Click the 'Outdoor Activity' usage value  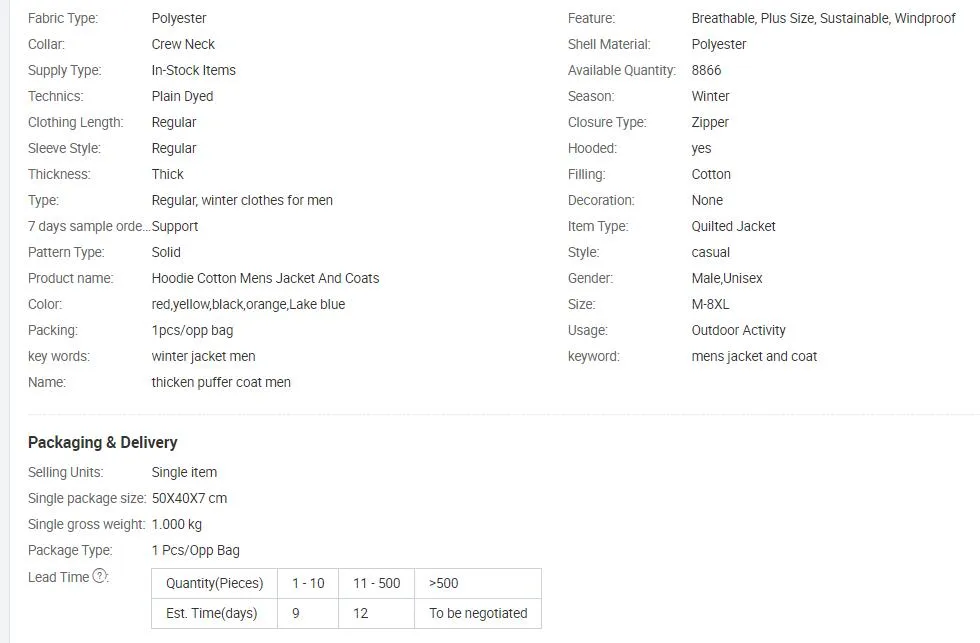click(738, 330)
